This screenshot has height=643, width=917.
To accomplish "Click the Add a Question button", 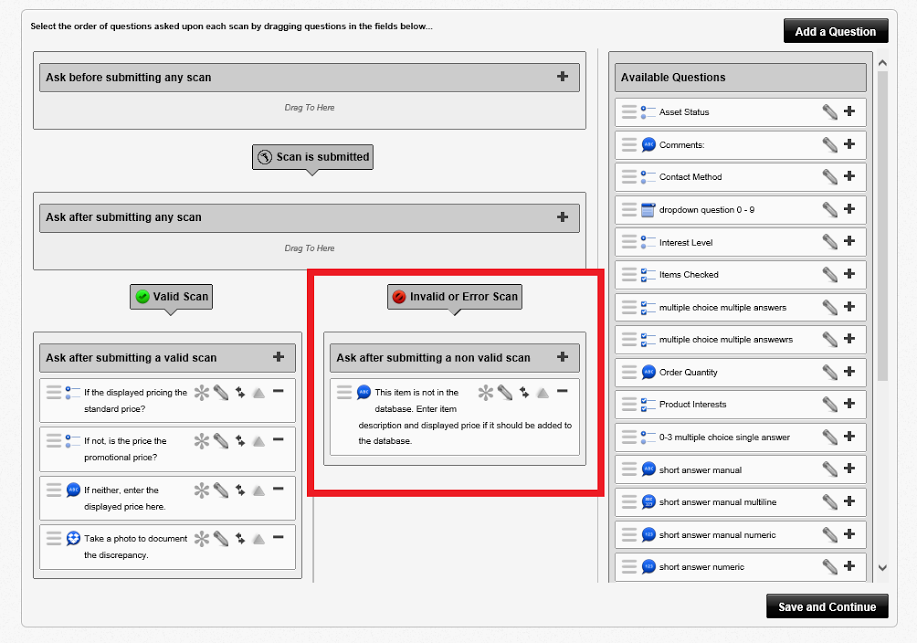I will point(835,31).
